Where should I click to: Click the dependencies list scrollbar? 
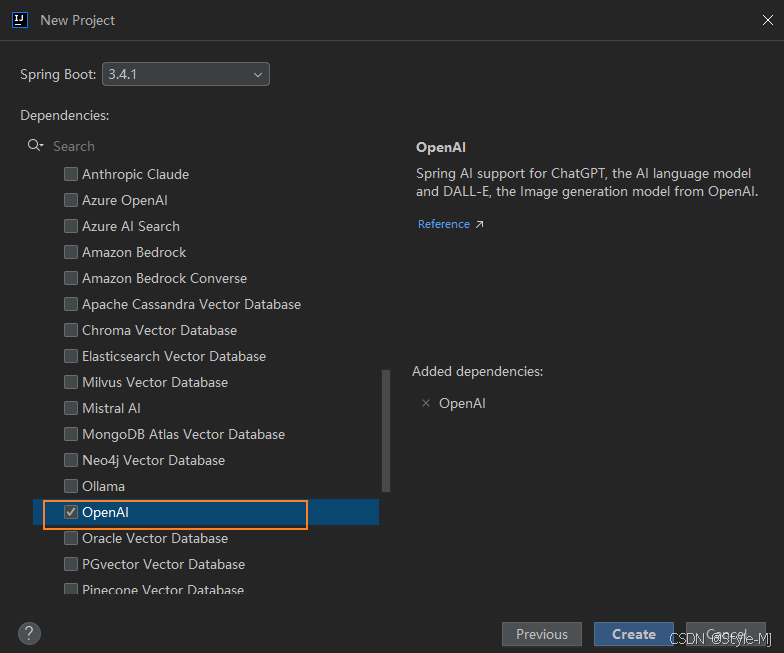(386, 431)
